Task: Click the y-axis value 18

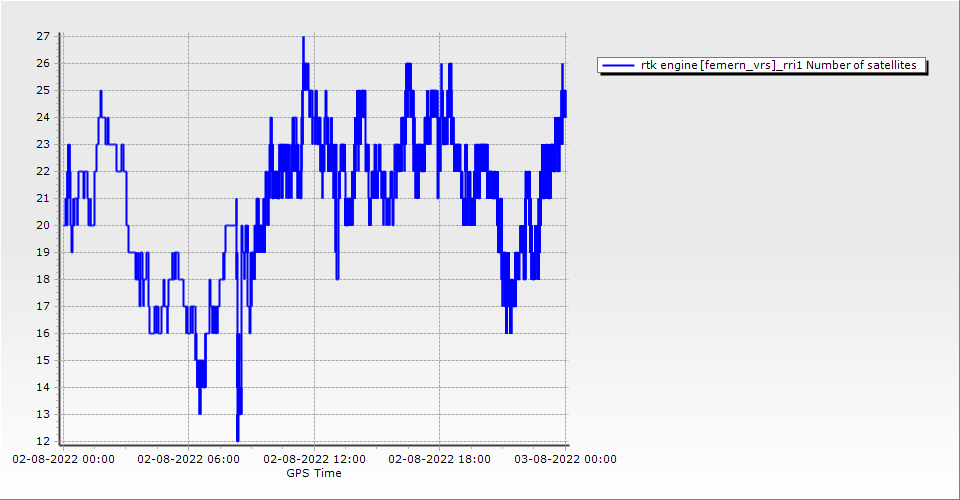Action: point(43,279)
